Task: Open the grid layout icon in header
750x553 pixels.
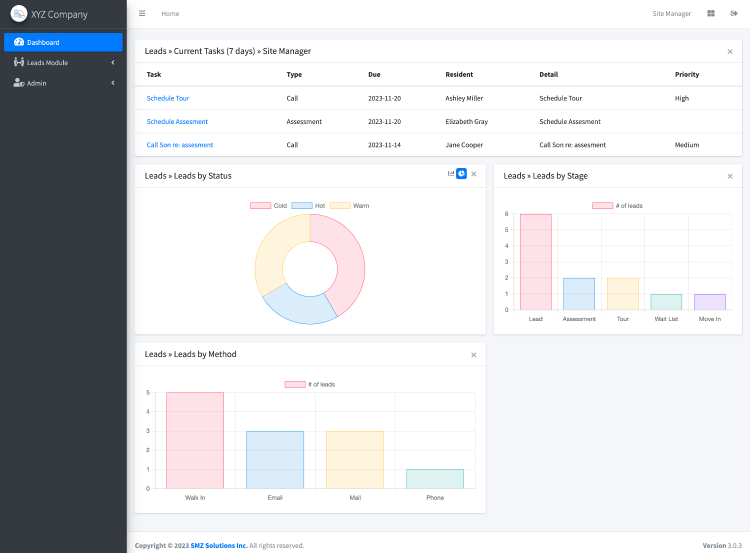Action: point(711,14)
